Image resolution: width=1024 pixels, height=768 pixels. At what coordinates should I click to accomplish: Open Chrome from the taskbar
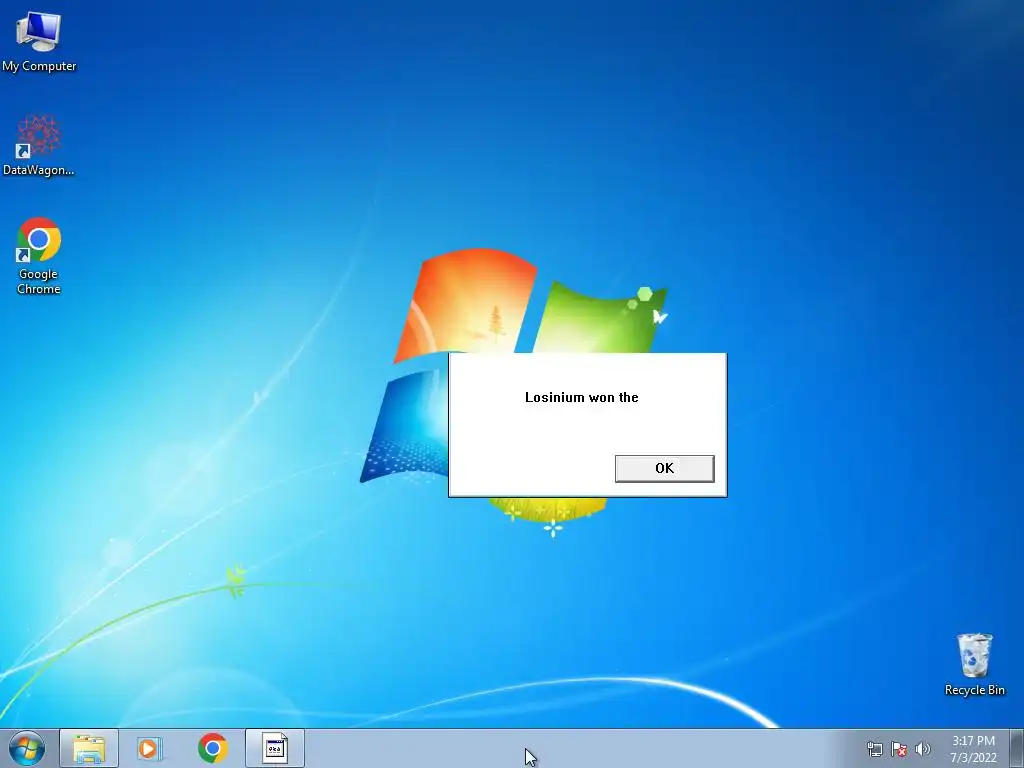click(213, 748)
